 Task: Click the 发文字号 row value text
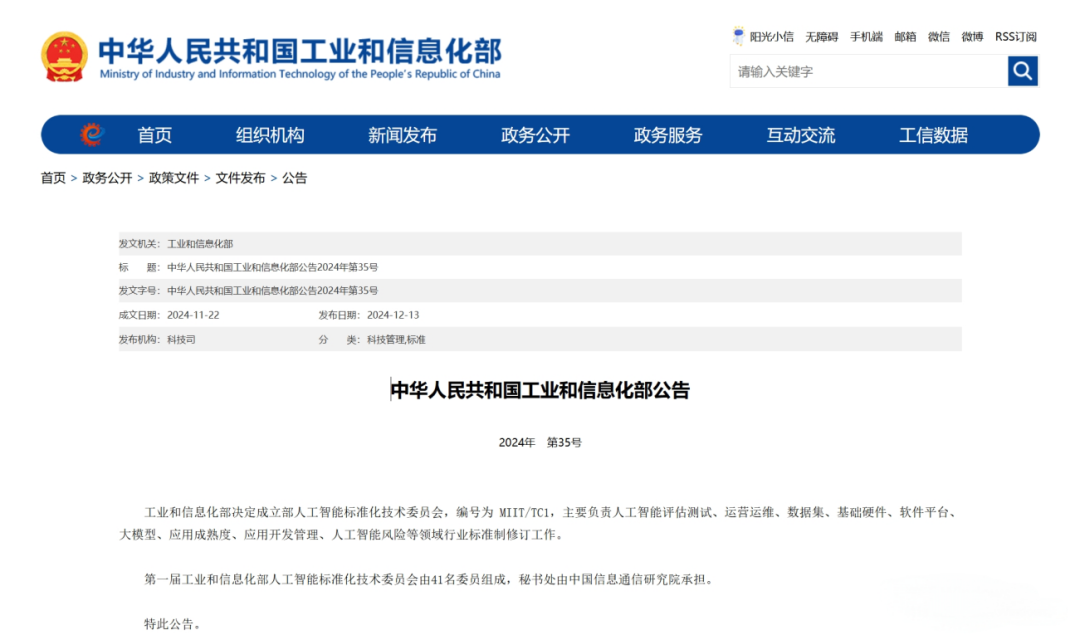pyautogui.click(x=272, y=291)
